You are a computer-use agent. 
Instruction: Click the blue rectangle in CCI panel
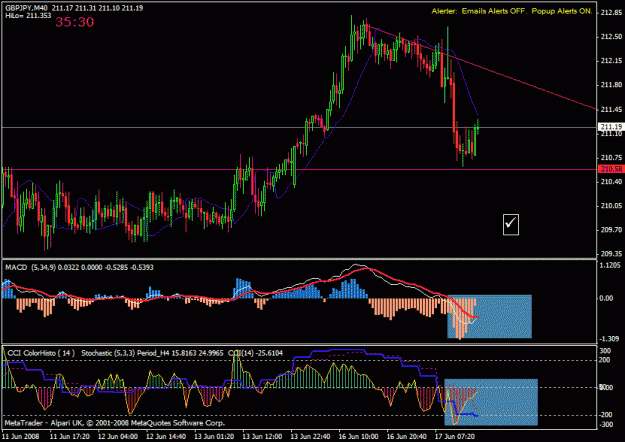(x=491, y=402)
